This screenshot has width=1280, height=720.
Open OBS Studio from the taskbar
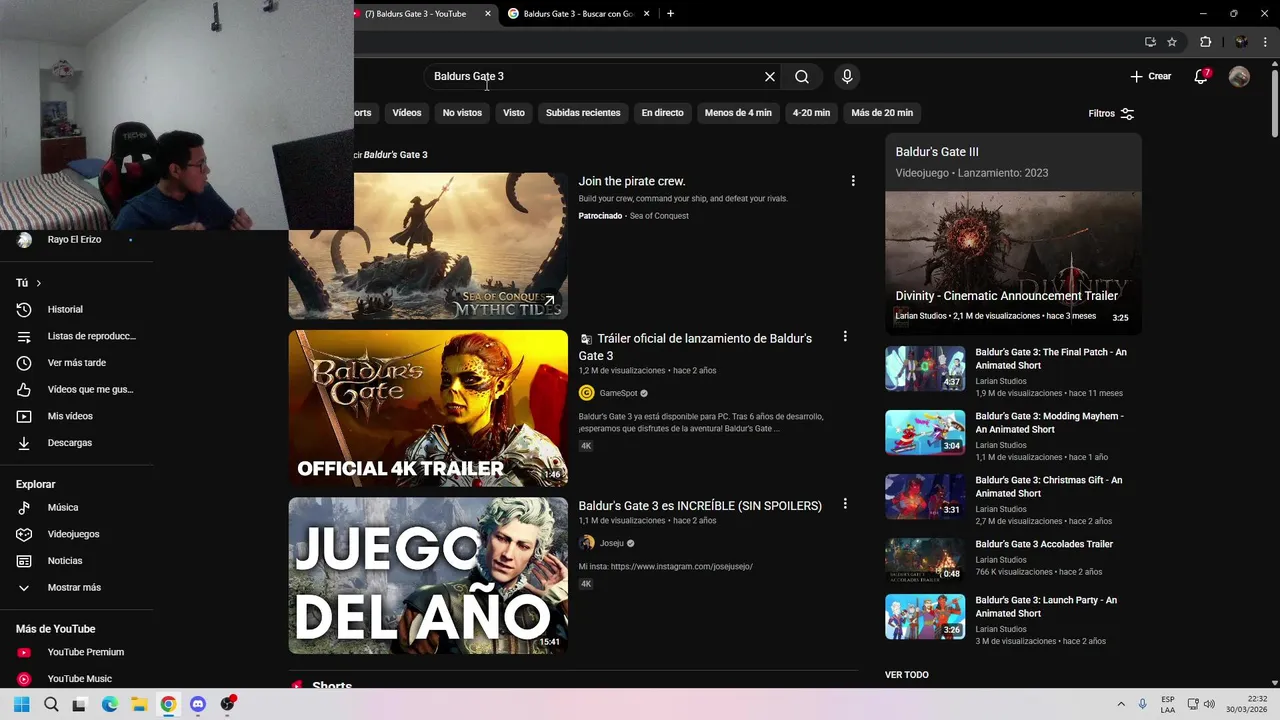pyautogui.click(x=227, y=704)
